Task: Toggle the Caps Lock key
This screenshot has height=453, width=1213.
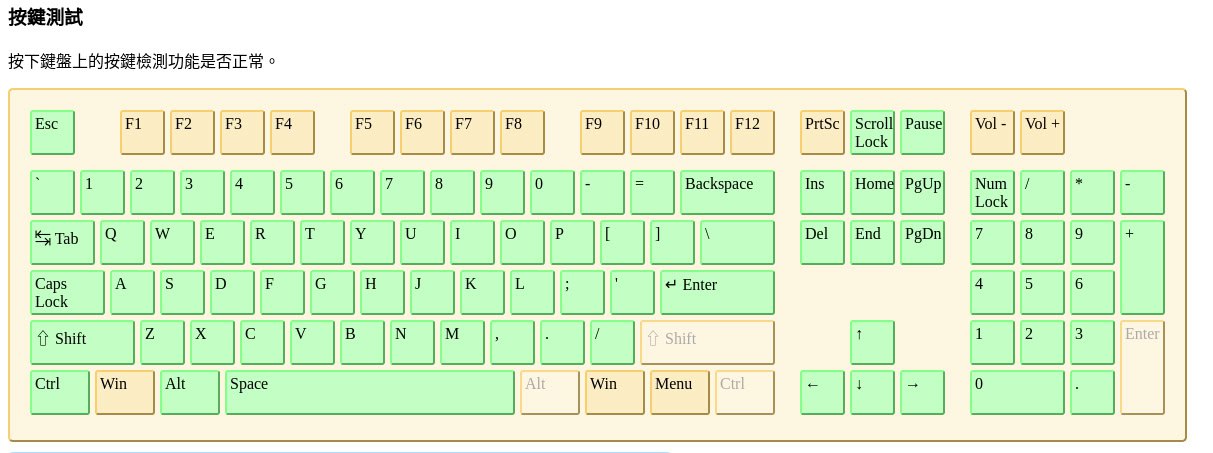Action: [x=67, y=292]
